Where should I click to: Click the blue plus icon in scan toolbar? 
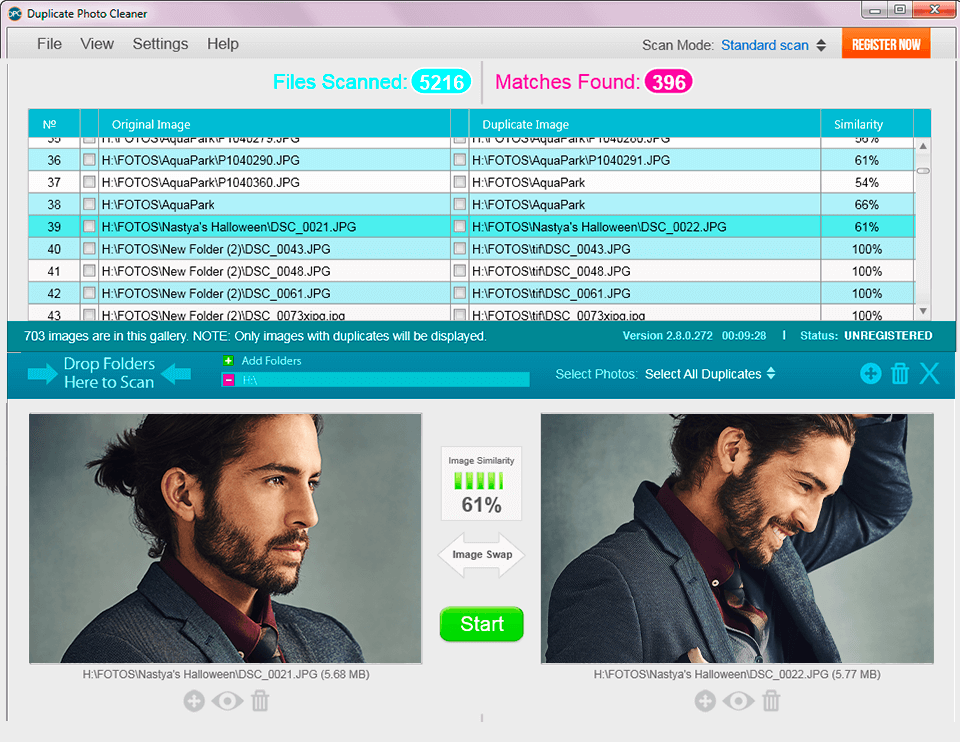click(870, 373)
